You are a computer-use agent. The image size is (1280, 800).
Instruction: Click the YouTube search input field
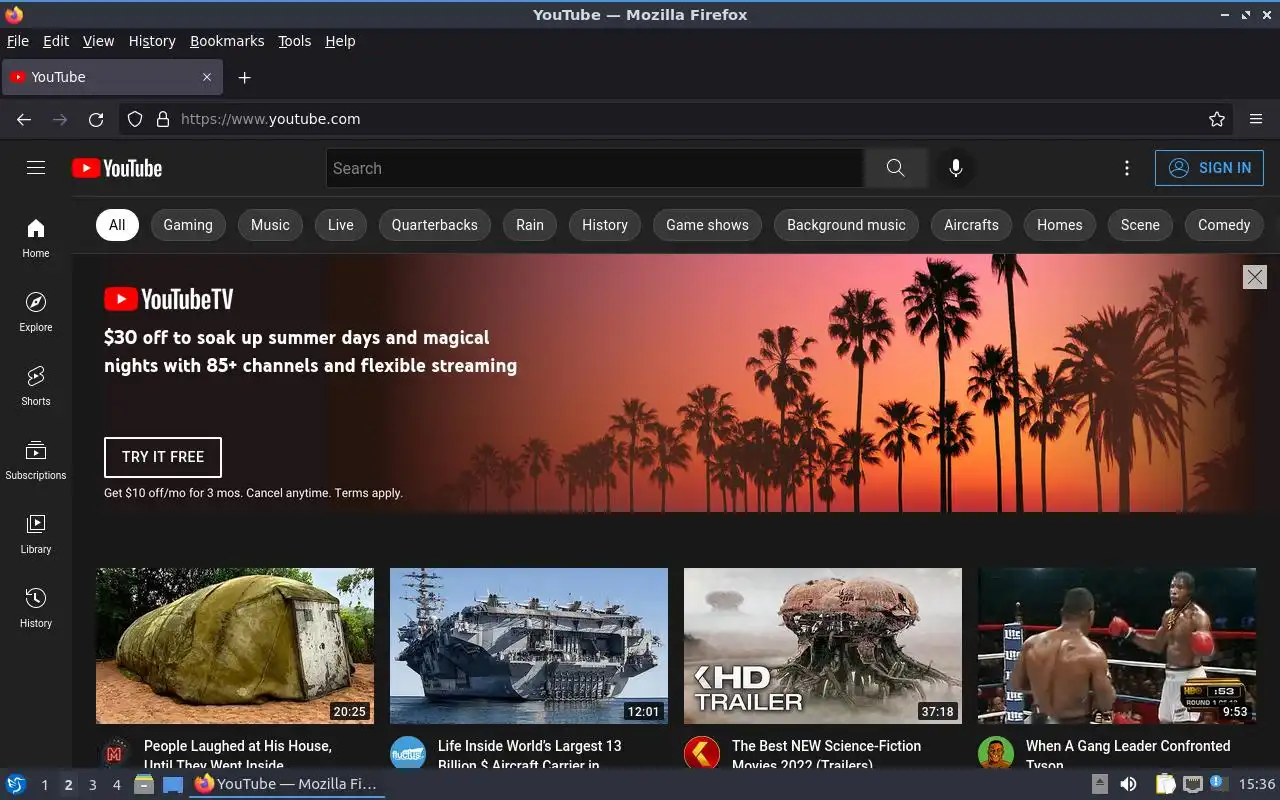[595, 168]
